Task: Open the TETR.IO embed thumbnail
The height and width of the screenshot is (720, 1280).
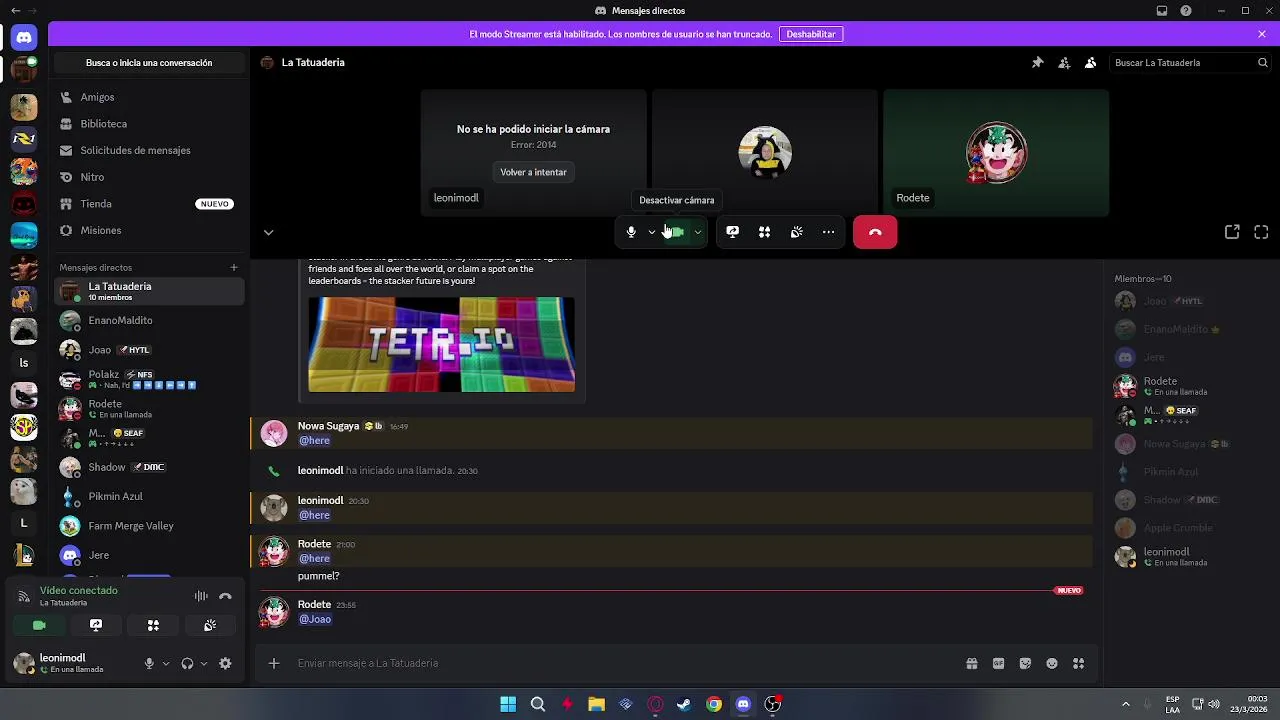Action: pyautogui.click(x=441, y=344)
